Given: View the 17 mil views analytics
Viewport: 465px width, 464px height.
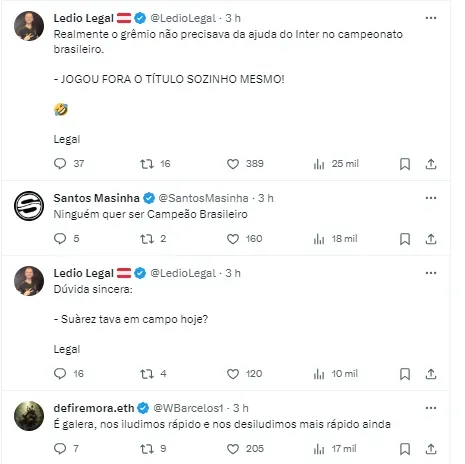Looking at the screenshot, I should (x=335, y=449).
